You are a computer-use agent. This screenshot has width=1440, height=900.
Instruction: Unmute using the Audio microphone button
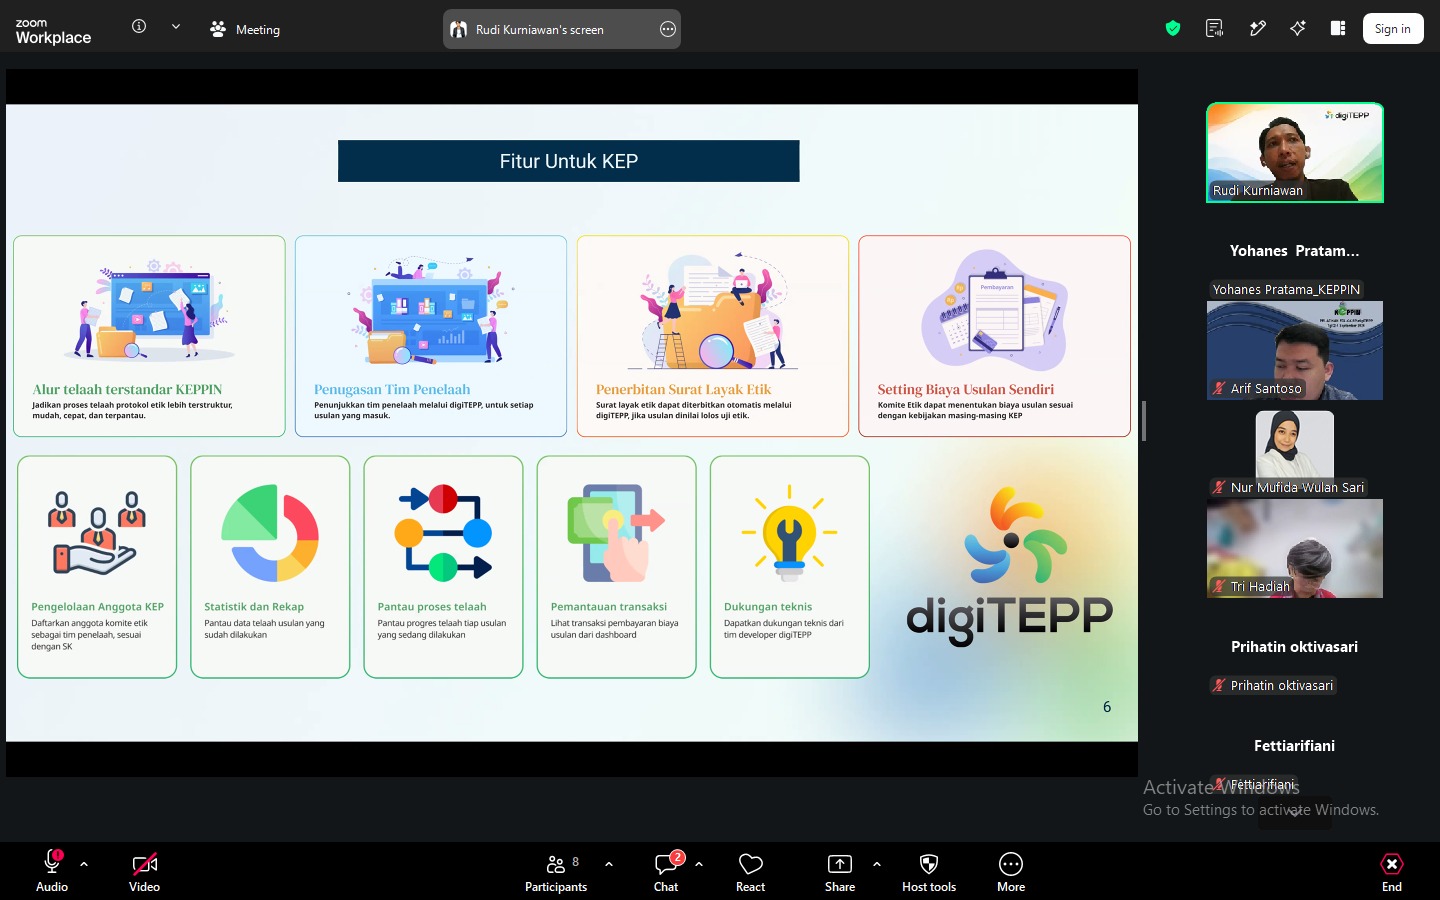pos(52,870)
